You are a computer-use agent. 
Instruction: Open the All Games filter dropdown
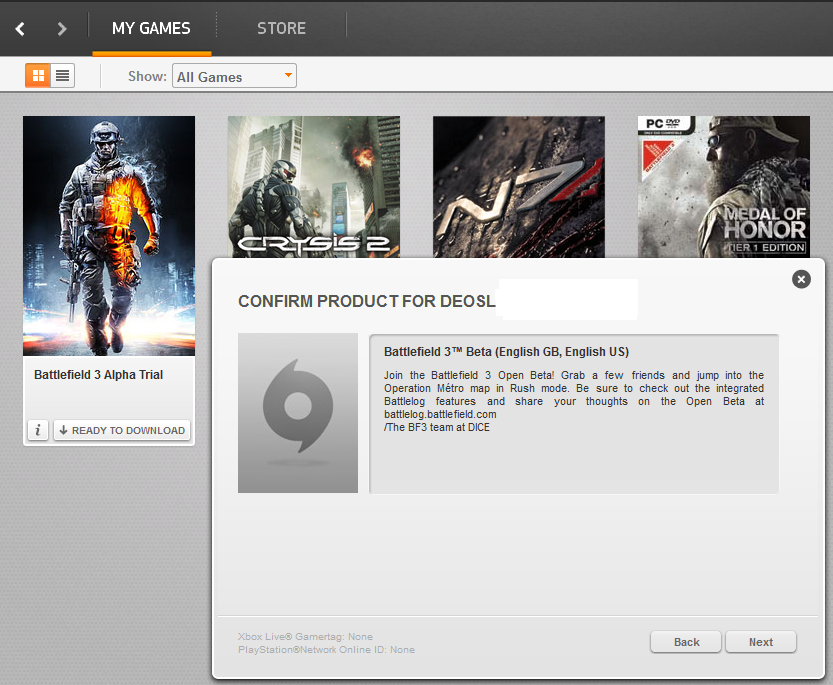click(234, 76)
